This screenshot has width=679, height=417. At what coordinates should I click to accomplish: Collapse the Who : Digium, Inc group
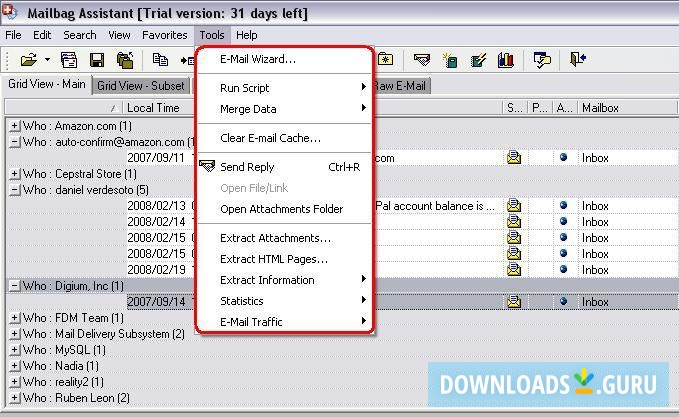pyautogui.click(x=14, y=286)
